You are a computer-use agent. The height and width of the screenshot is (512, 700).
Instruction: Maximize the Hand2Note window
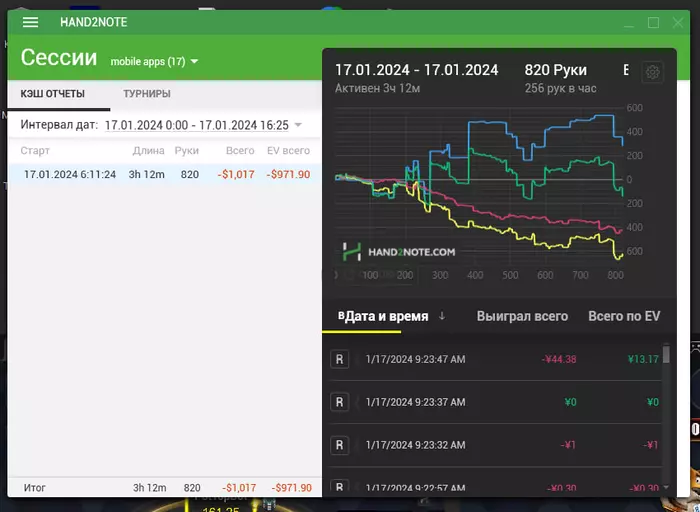pyautogui.click(x=653, y=22)
